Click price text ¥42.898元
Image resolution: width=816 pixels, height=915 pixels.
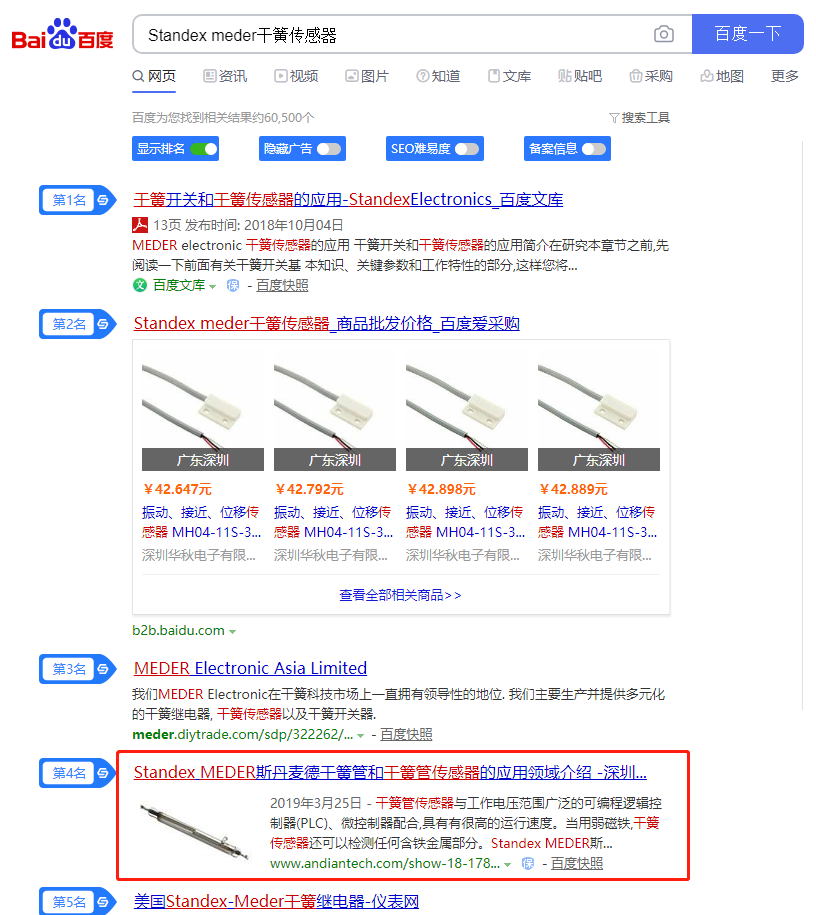point(441,489)
